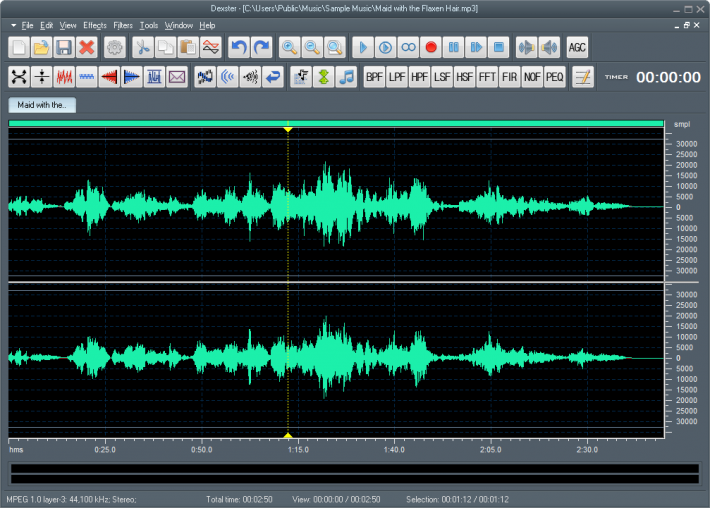The image size is (710, 508).
Task: Click the red X delete icon
Action: pos(87,48)
